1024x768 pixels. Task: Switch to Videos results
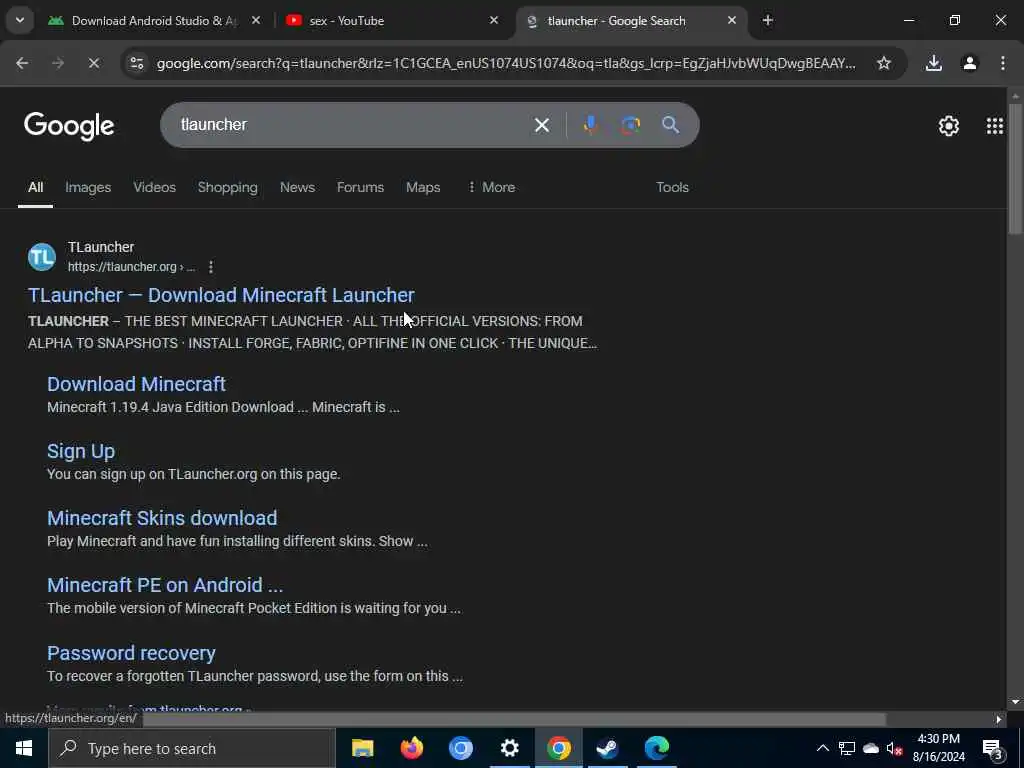coord(155,187)
